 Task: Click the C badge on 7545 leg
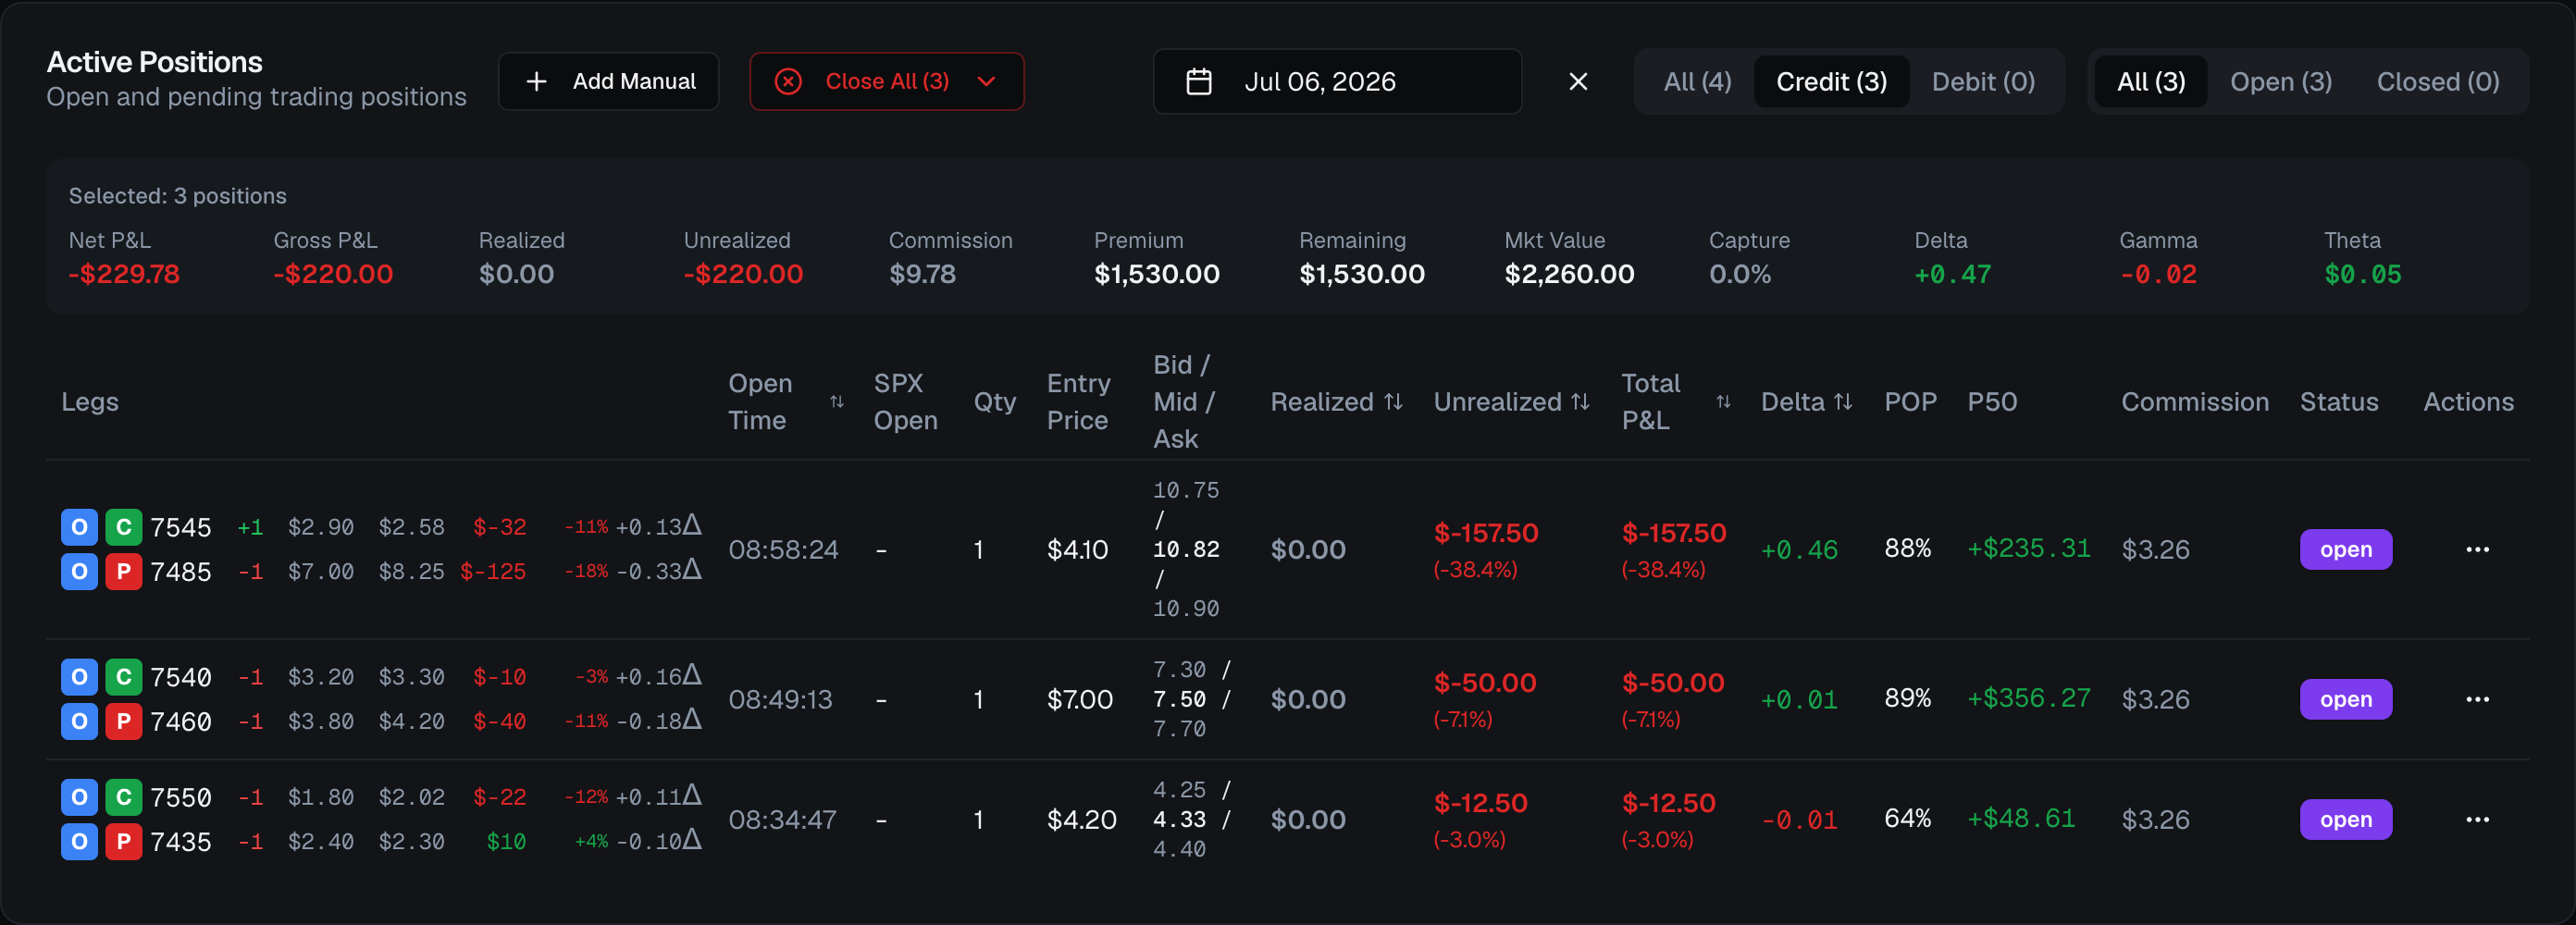[x=124, y=527]
